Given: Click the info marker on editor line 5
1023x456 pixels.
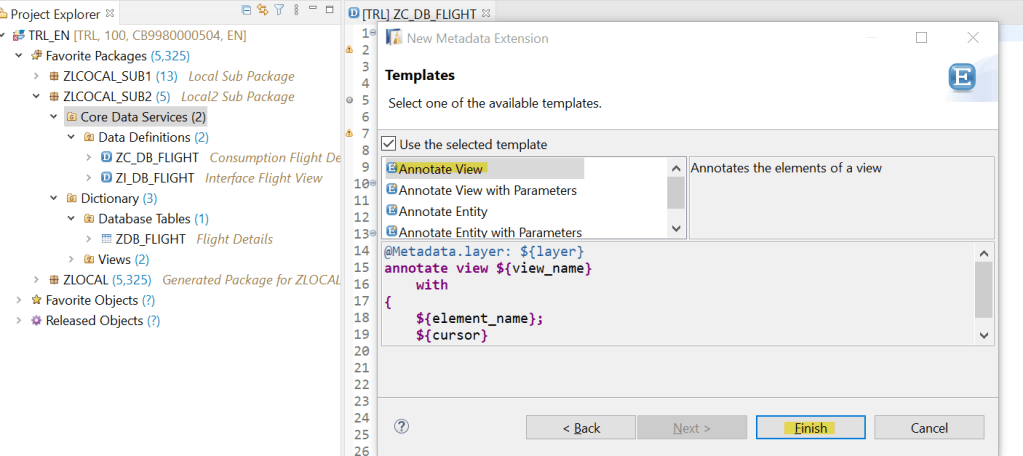Looking at the screenshot, I should [x=349, y=100].
